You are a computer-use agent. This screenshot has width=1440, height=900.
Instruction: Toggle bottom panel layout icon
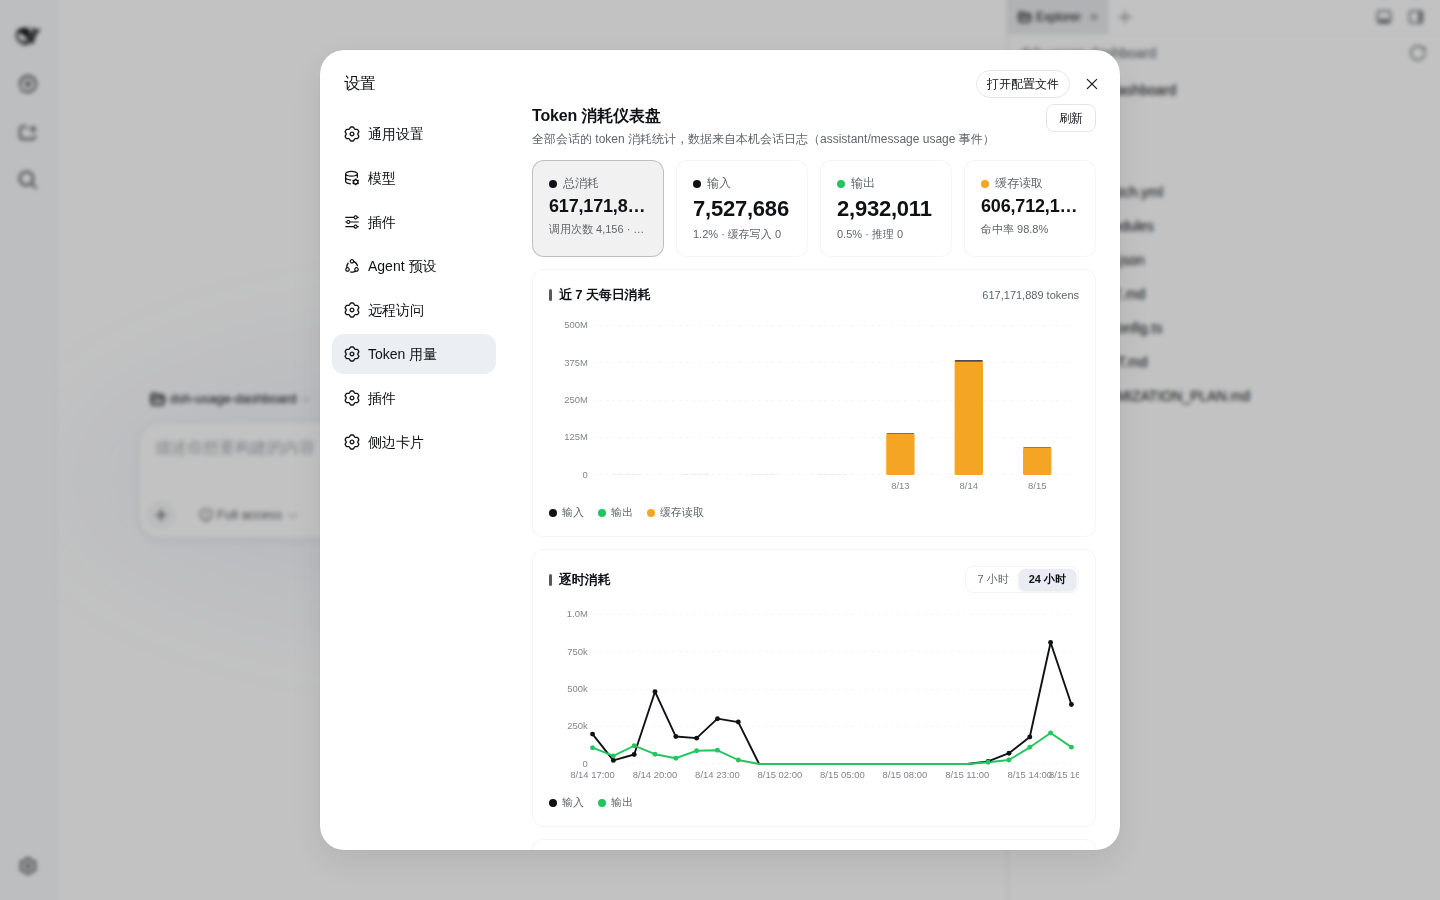[1384, 17]
